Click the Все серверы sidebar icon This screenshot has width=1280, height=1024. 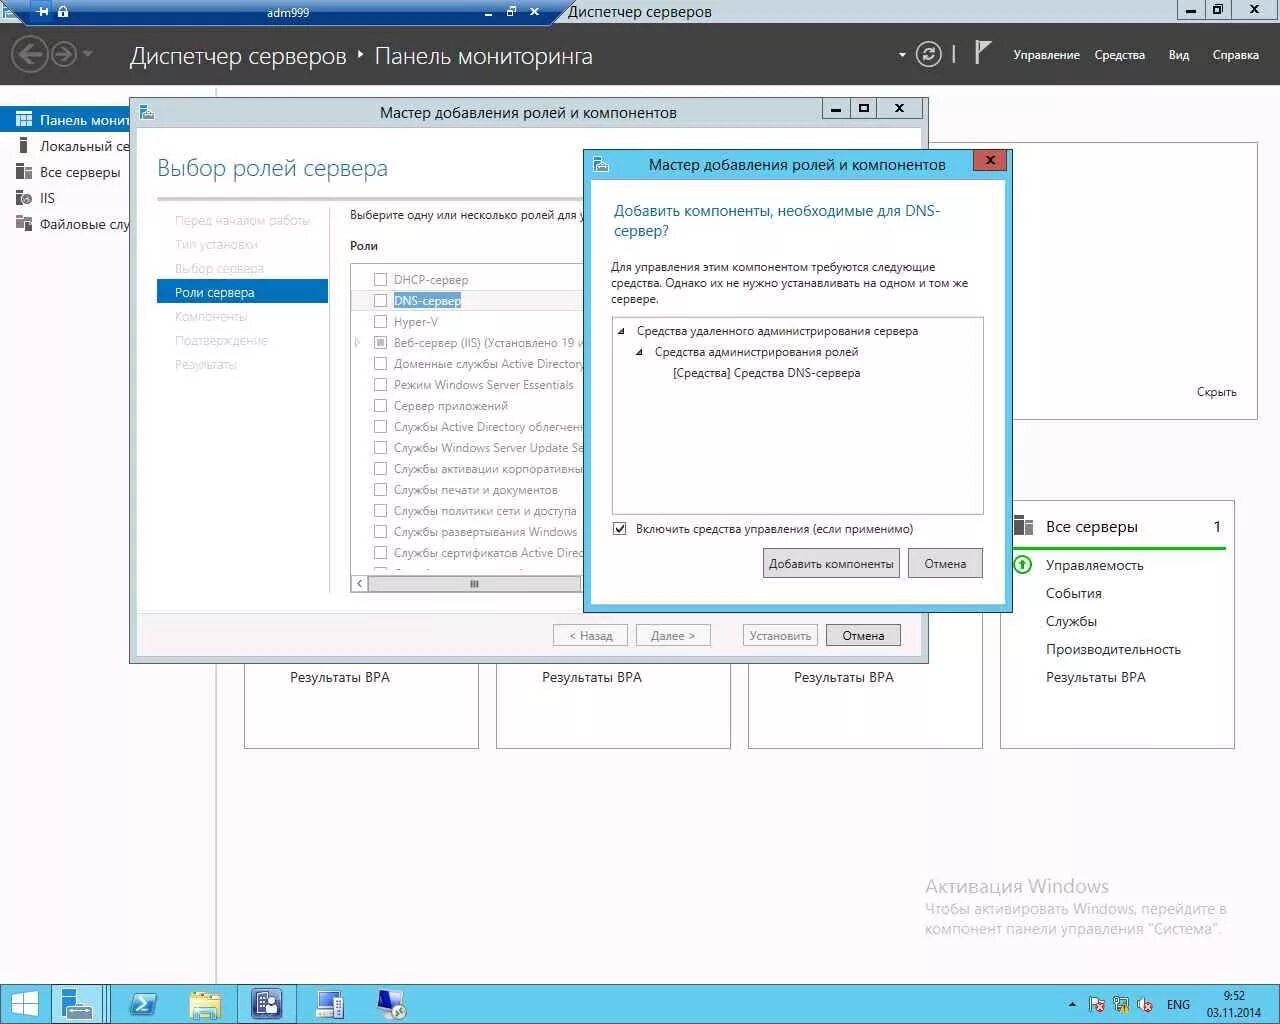[x=24, y=171]
